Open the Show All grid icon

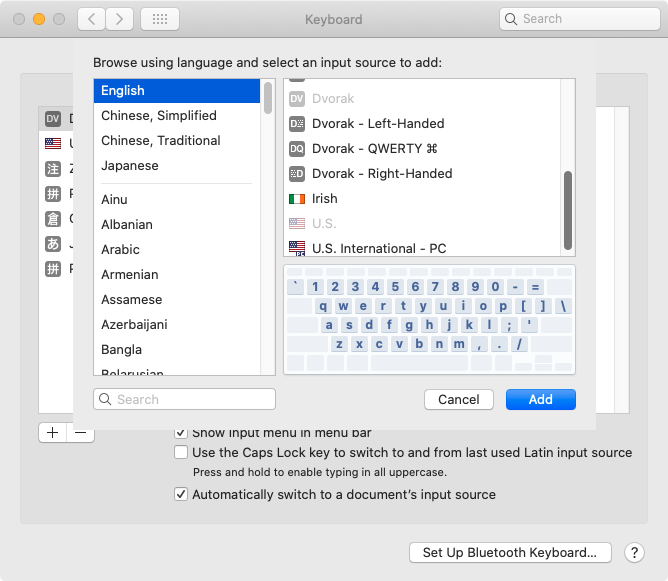[160, 19]
